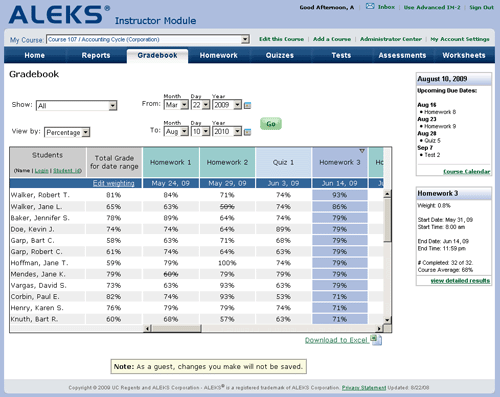Click student name Walker, Robert T.
This screenshot has width=500, height=397.
(40, 195)
